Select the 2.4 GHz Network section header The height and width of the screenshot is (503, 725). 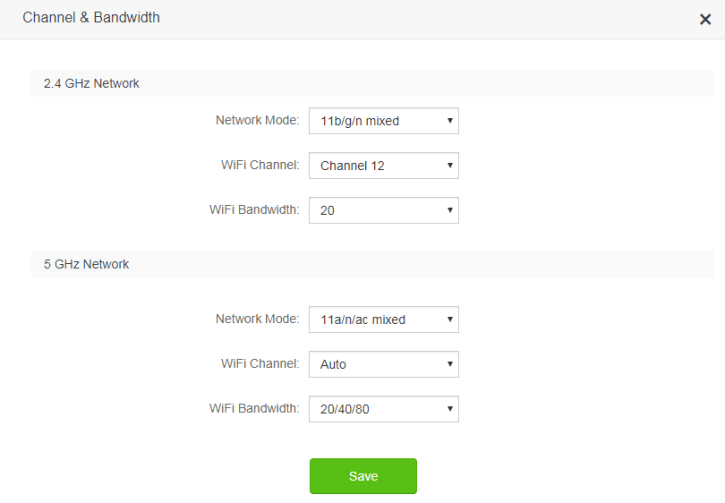point(92,84)
